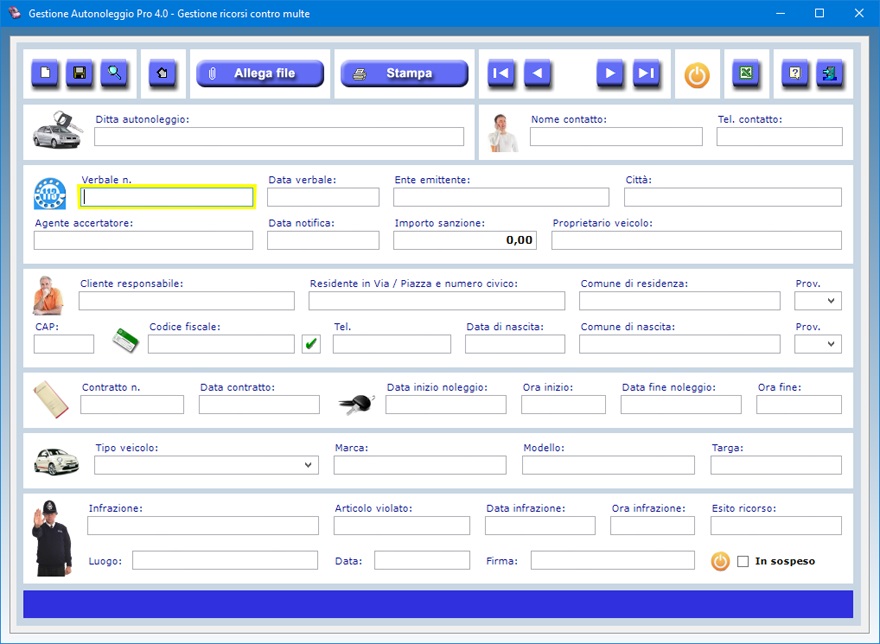
Task: Click the man on phone contact image
Action: [x=503, y=133]
